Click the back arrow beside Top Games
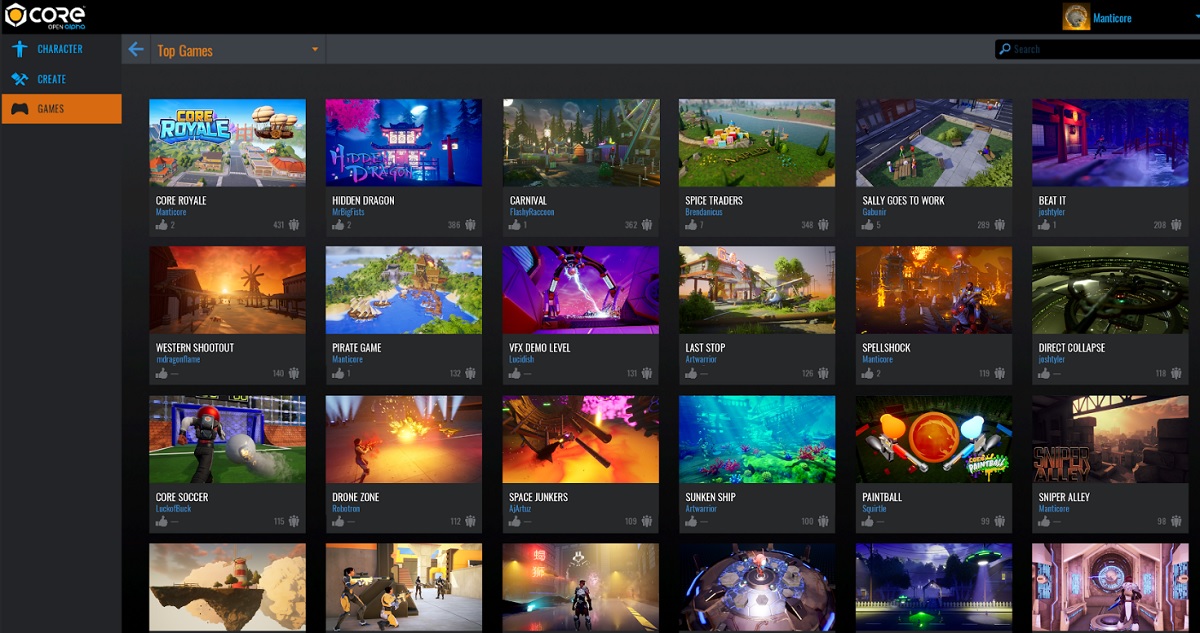1200x633 pixels. [137, 50]
